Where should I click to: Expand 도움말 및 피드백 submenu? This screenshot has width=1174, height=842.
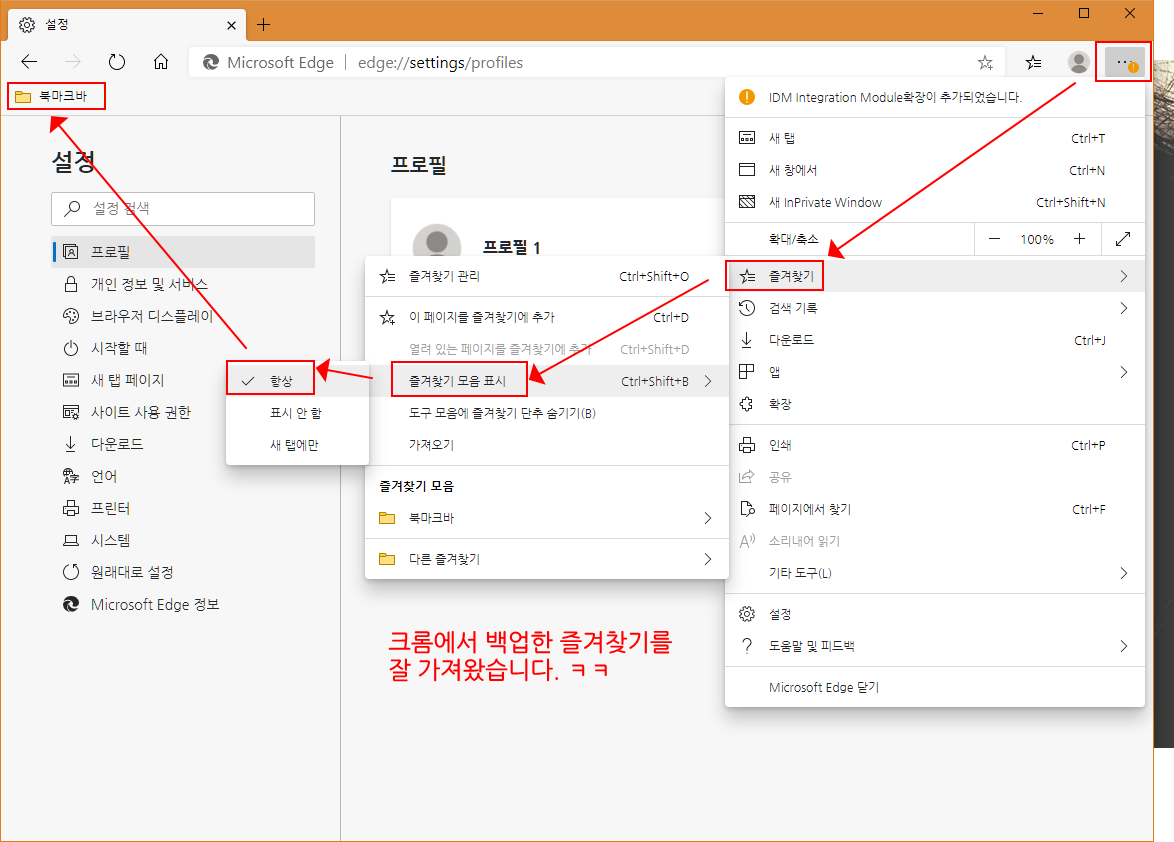934,646
